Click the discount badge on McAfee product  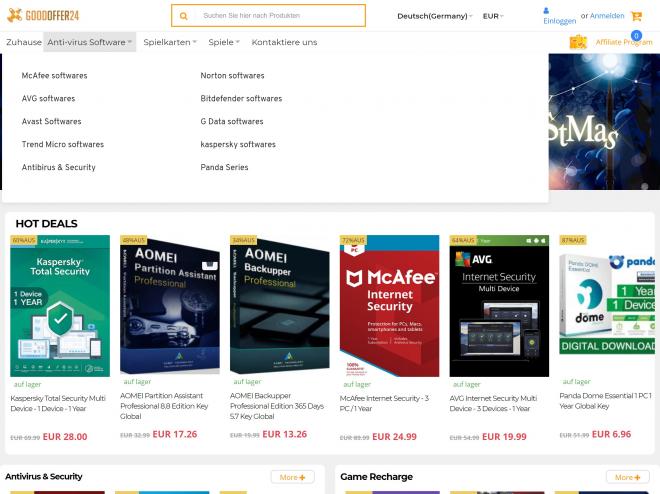pyautogui.click(x=353, y=240)
